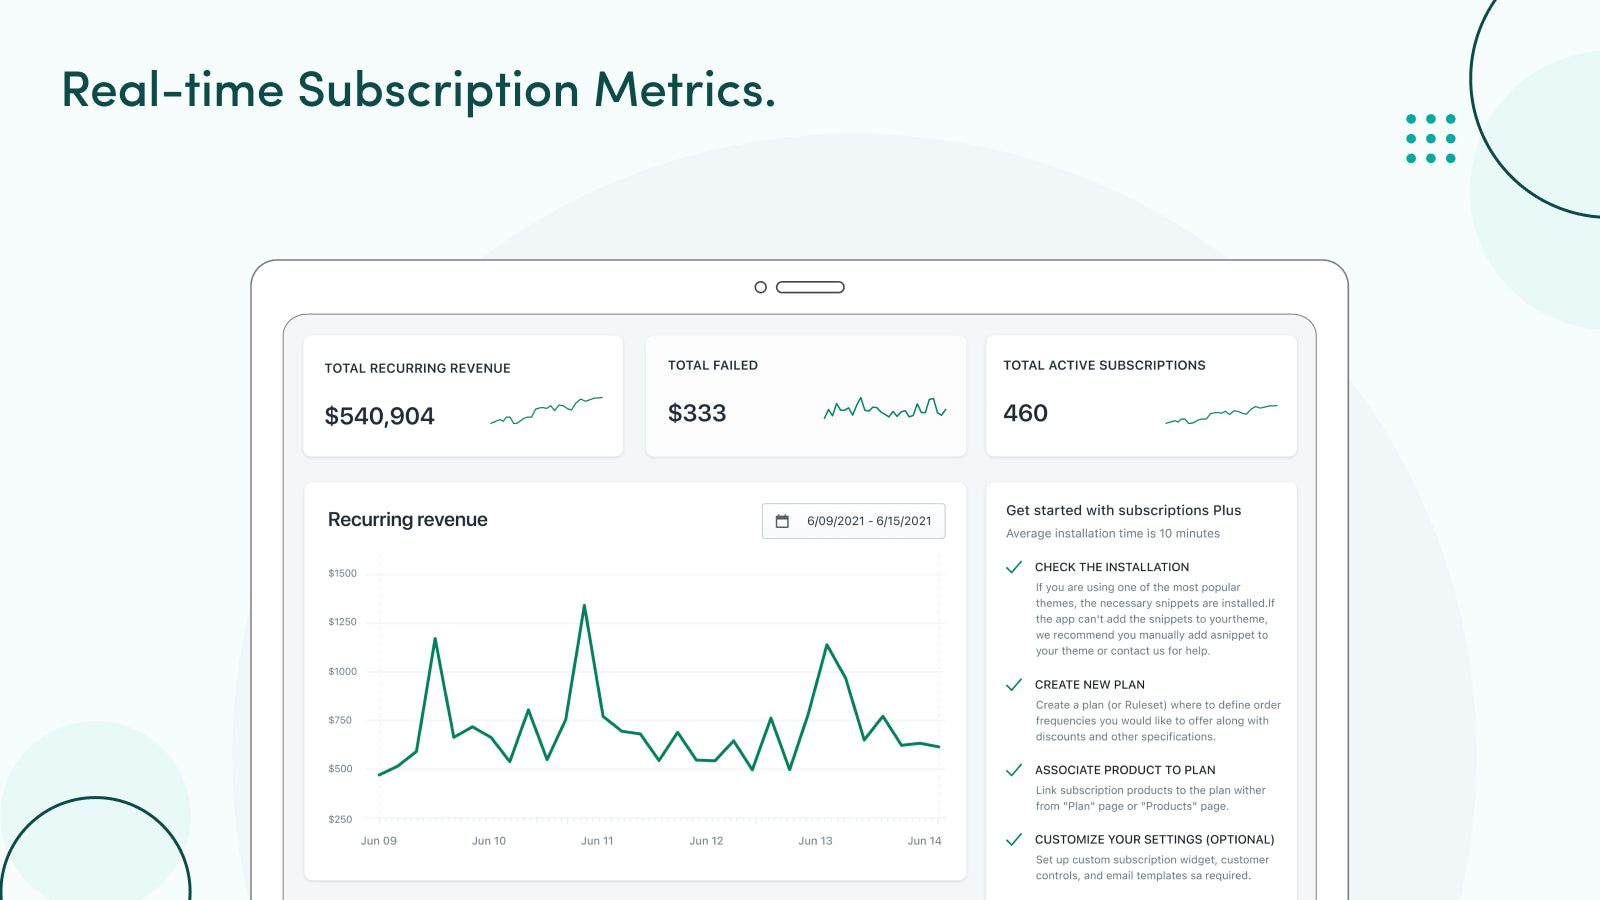Click the Total Failed sparkline chart
Screen dimensions: 1600x900
(x=884, y=410)
